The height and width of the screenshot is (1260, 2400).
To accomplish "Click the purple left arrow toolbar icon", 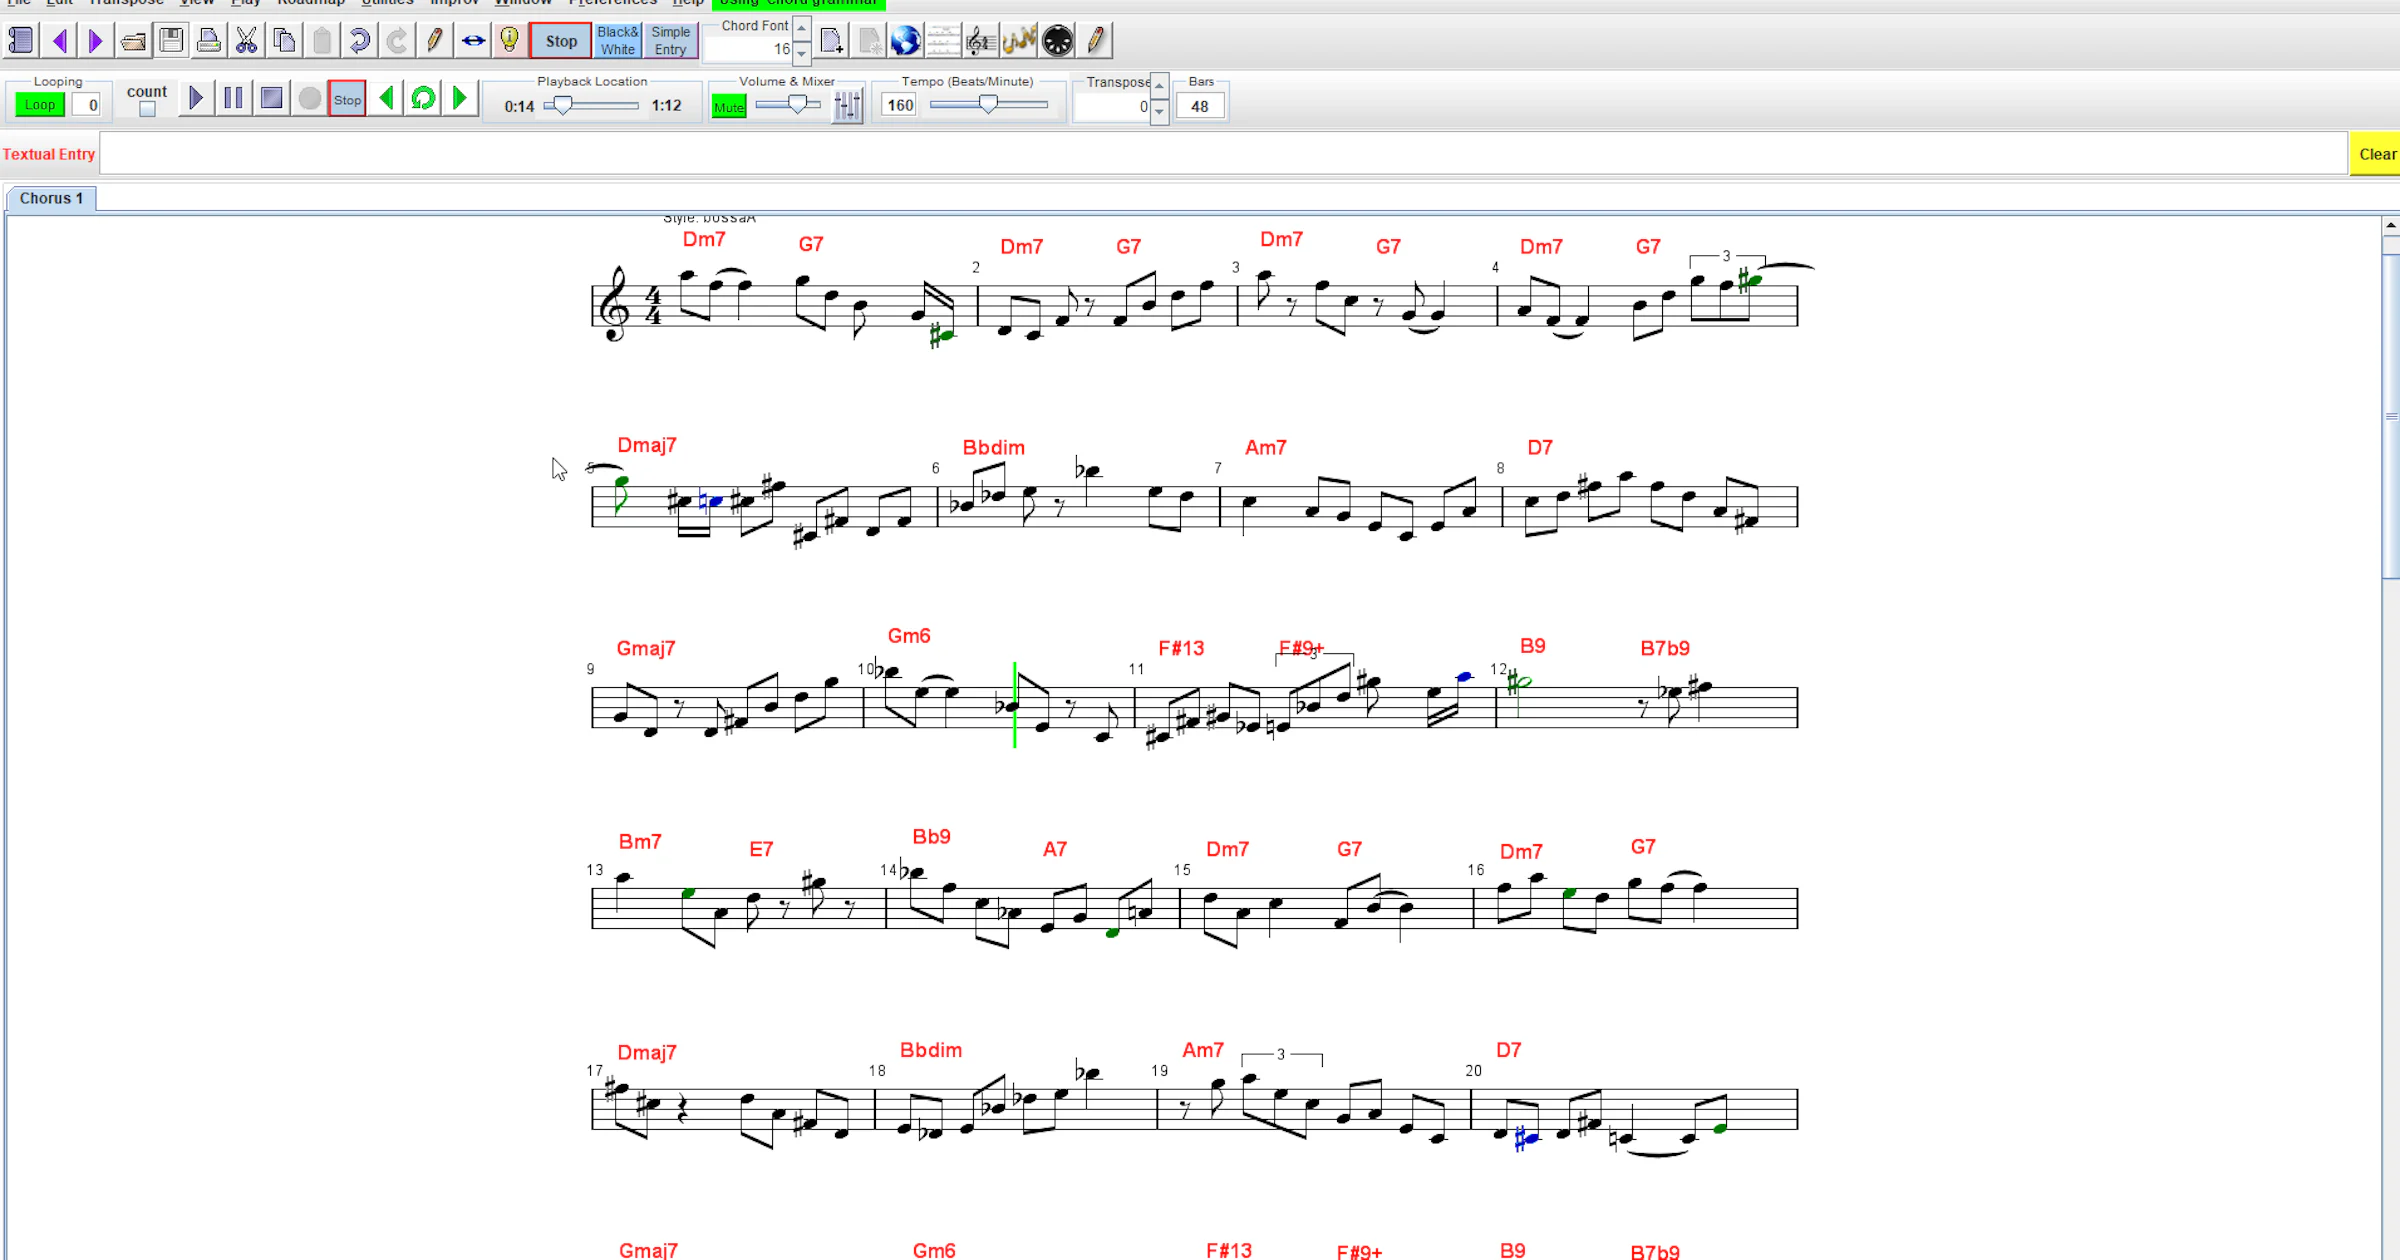I will 59,41.
